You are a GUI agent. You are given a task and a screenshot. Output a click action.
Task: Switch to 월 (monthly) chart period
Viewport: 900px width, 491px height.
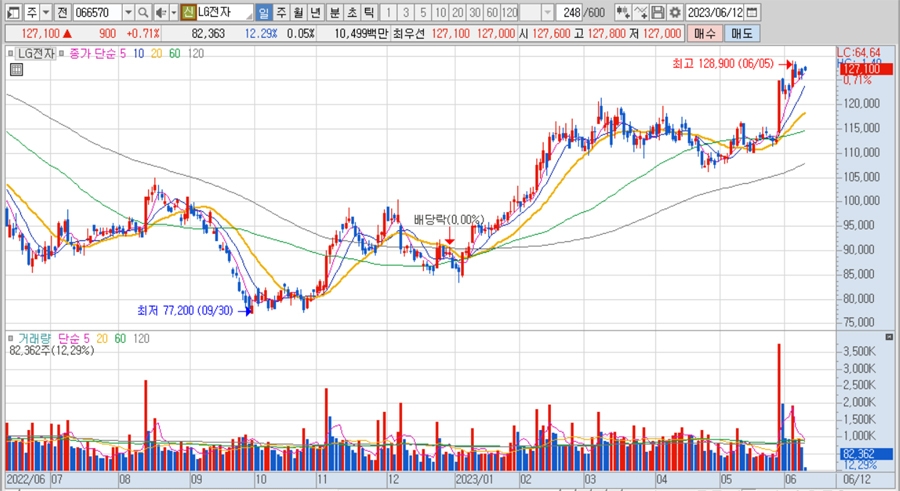[299, 13]
